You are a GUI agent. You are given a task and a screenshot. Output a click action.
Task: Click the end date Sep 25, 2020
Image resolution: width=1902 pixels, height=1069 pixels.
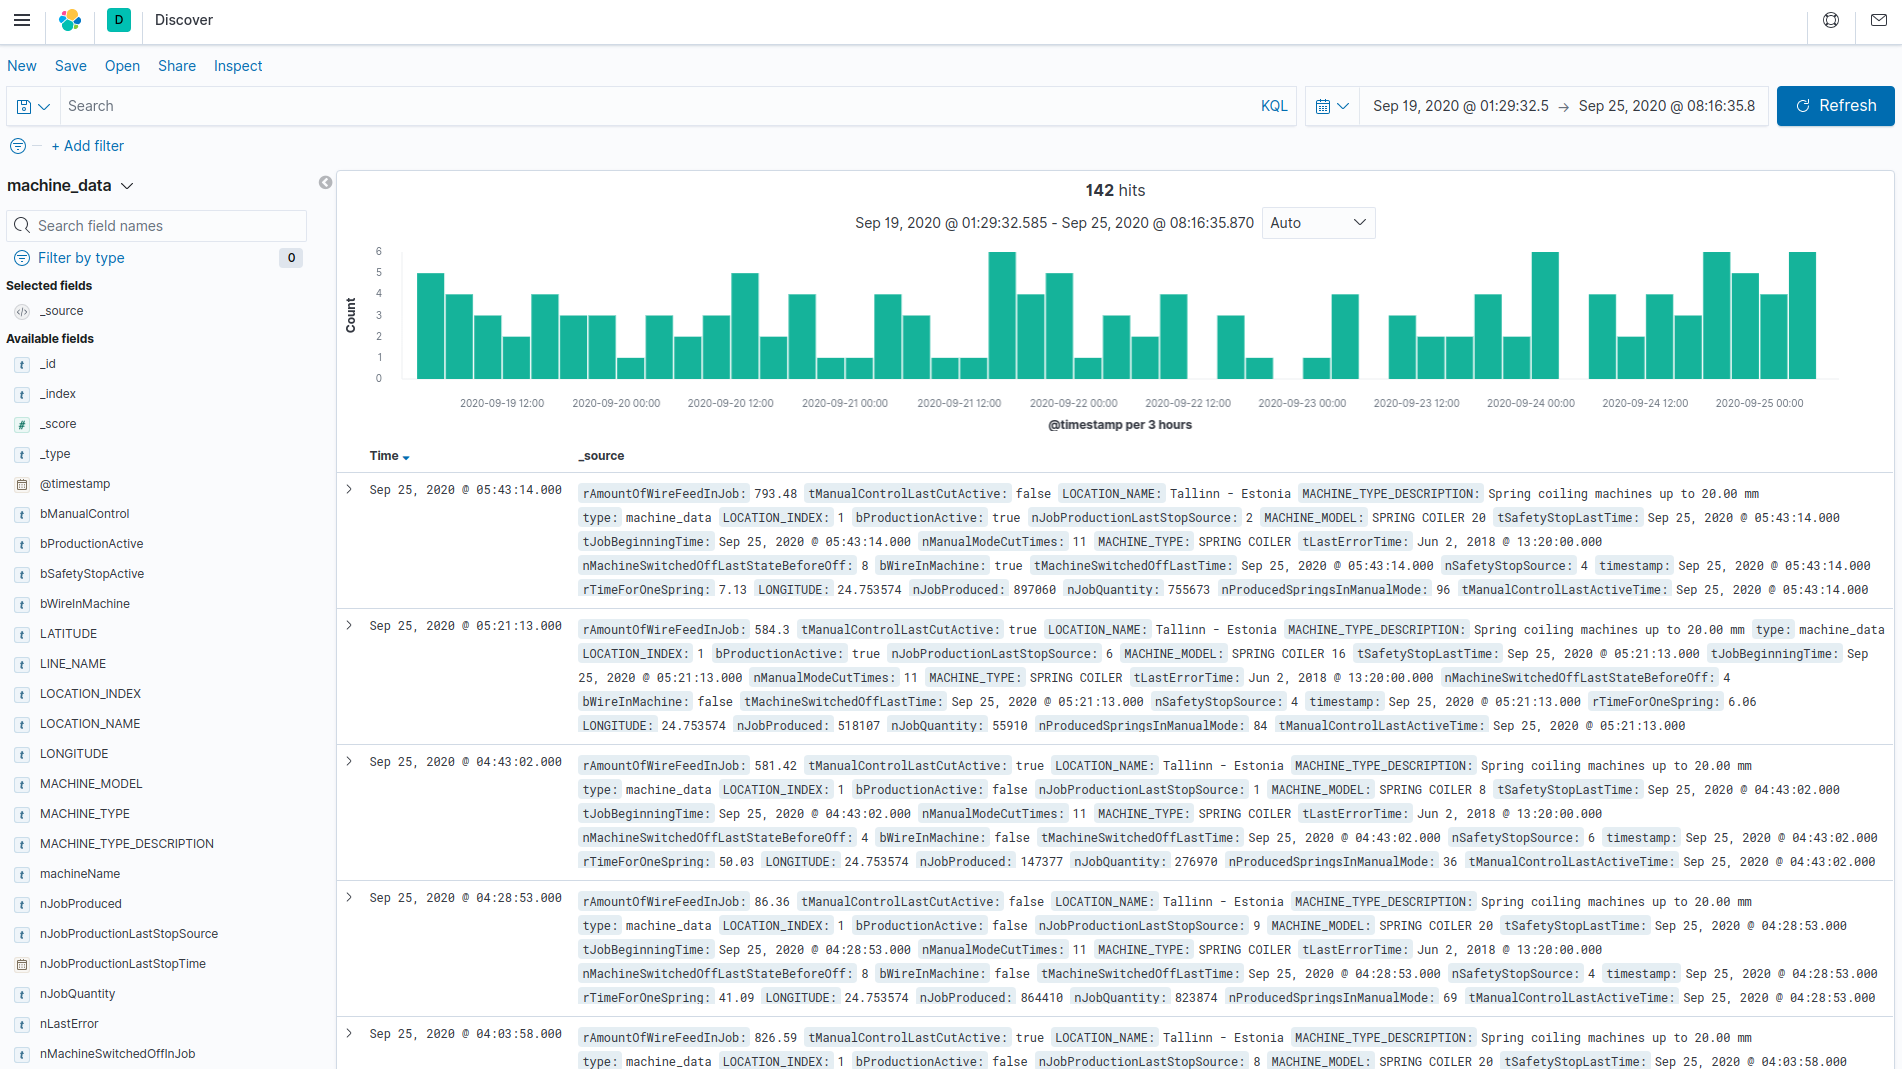tap(1667, 106)
